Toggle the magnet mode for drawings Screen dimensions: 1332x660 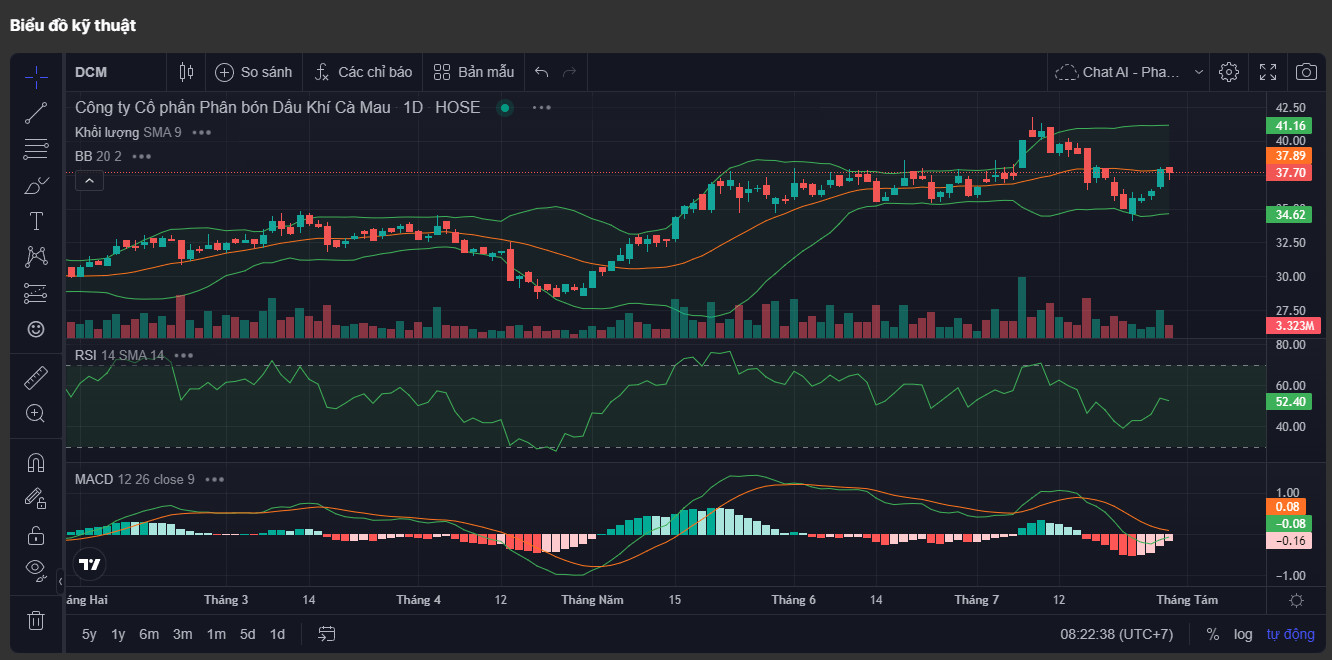click(x=36, y=462)
